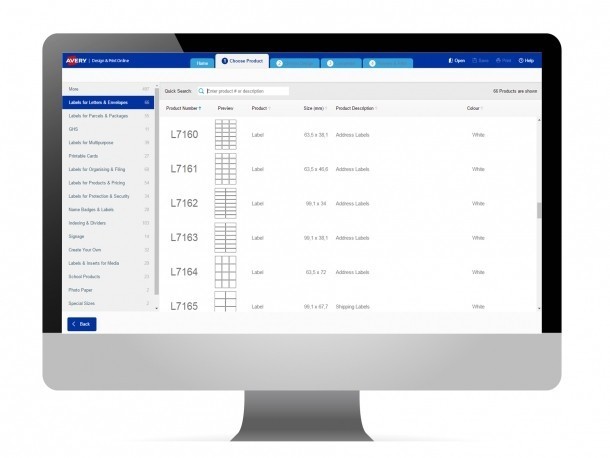Open Indexing & Dividers category

point(90,222)
